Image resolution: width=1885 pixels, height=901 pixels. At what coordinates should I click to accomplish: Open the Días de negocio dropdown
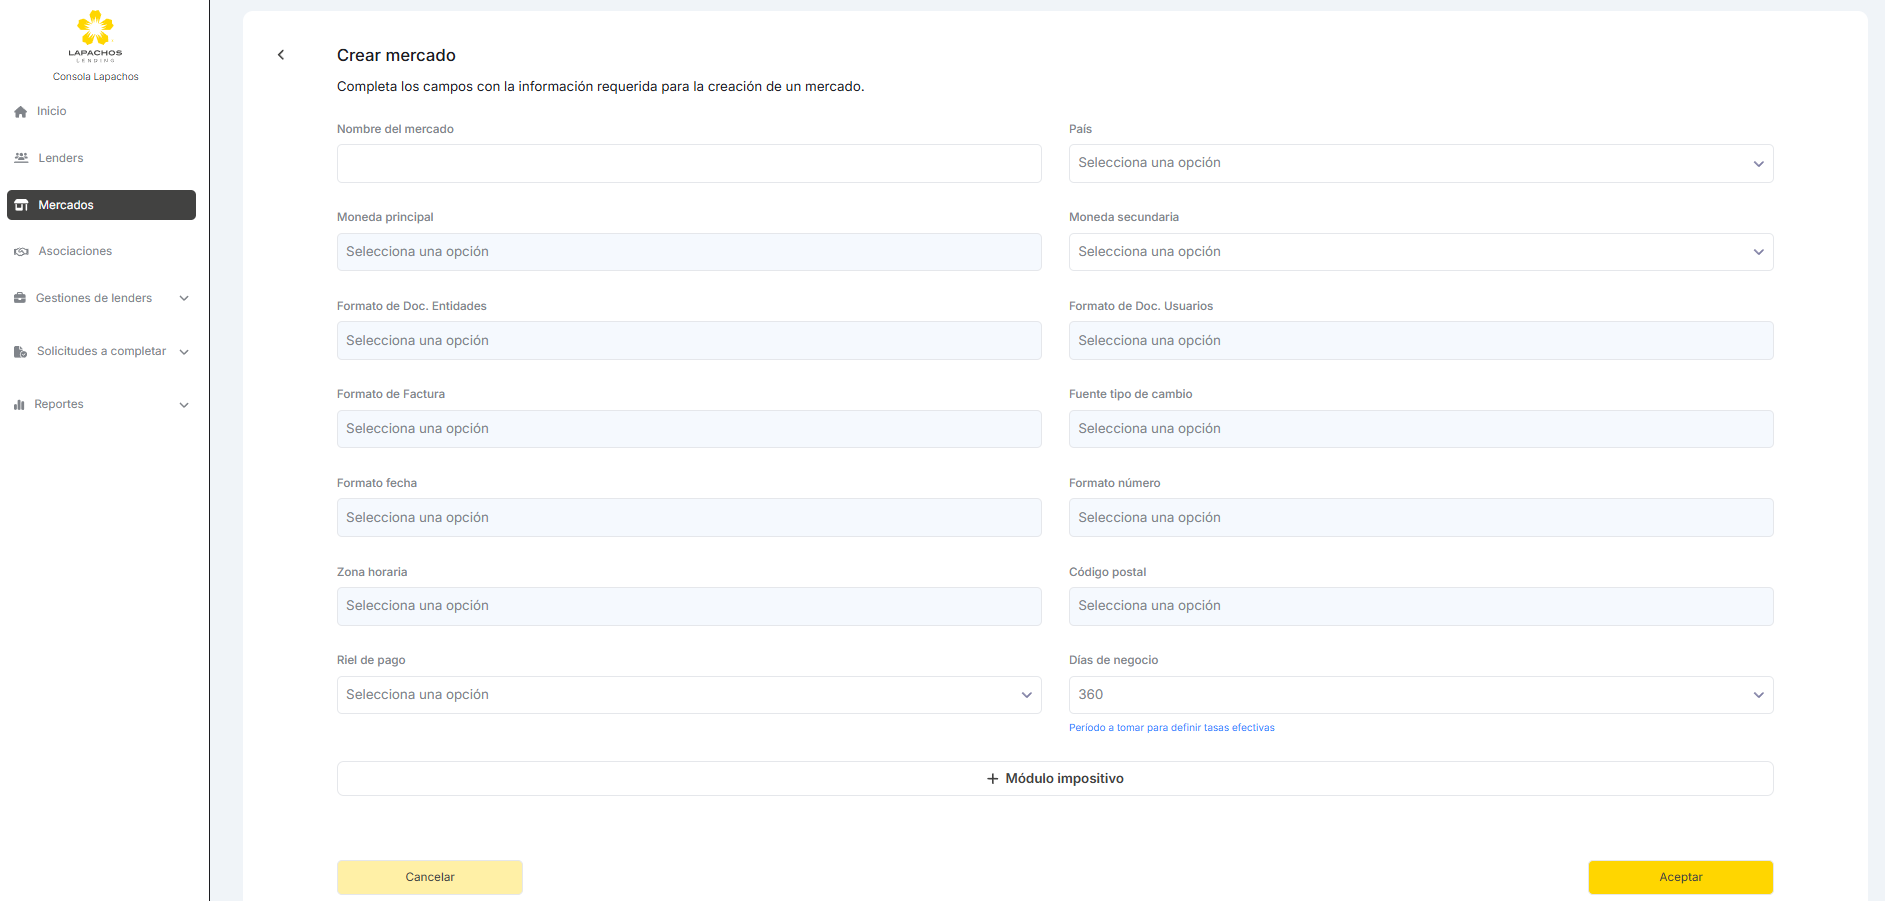[1420, 695]
